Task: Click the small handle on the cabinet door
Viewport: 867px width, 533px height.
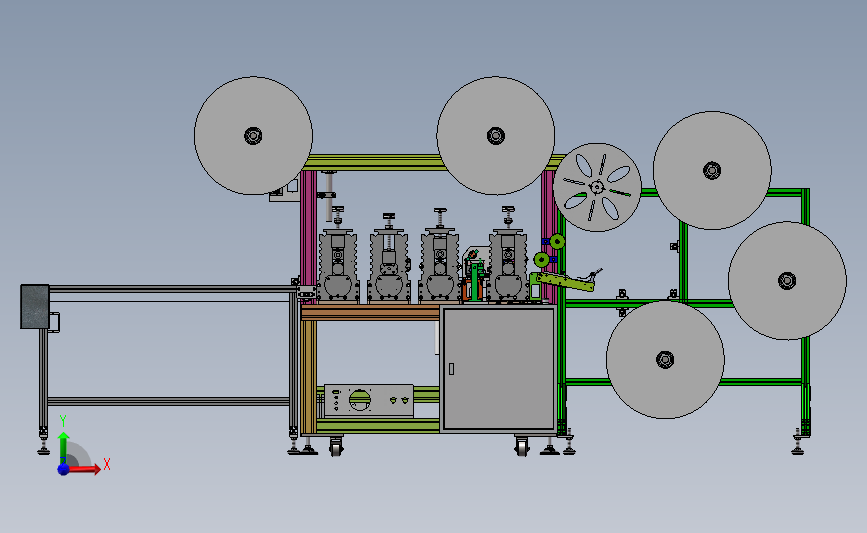Action: pyautogui.click(x=452, y=369)
